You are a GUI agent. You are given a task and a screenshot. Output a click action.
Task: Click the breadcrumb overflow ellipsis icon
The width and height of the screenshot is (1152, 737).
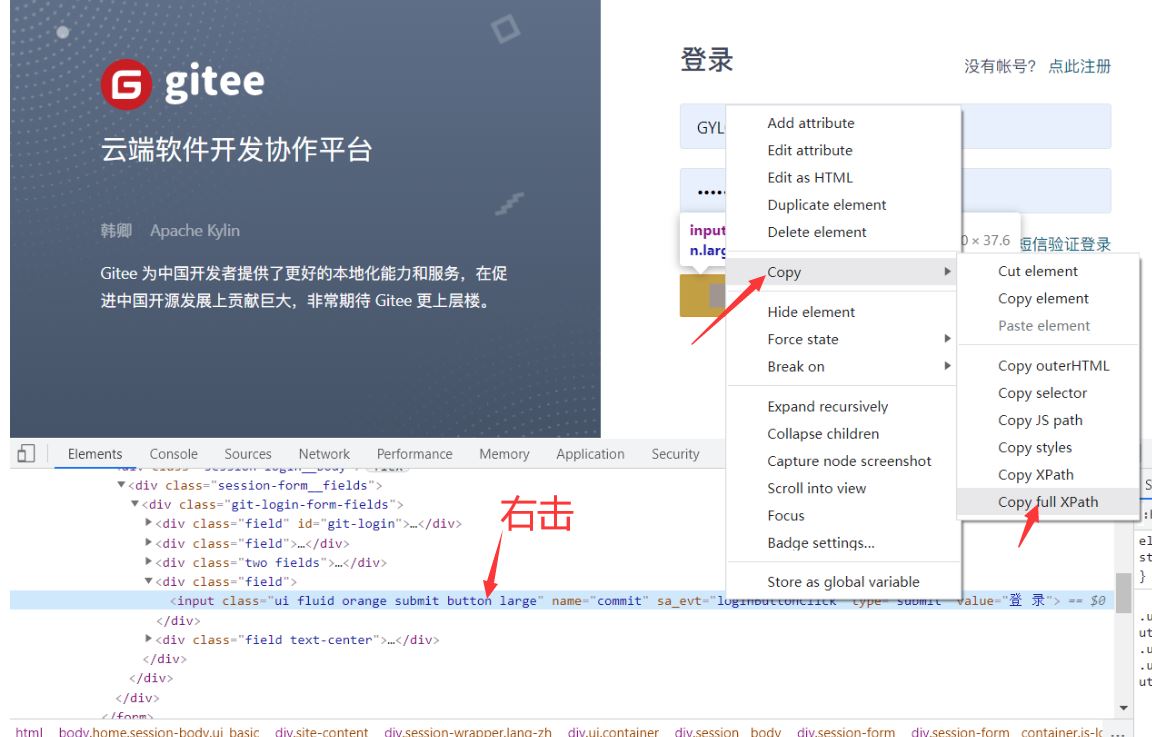pyautogui.click(x=1117, y=732)
